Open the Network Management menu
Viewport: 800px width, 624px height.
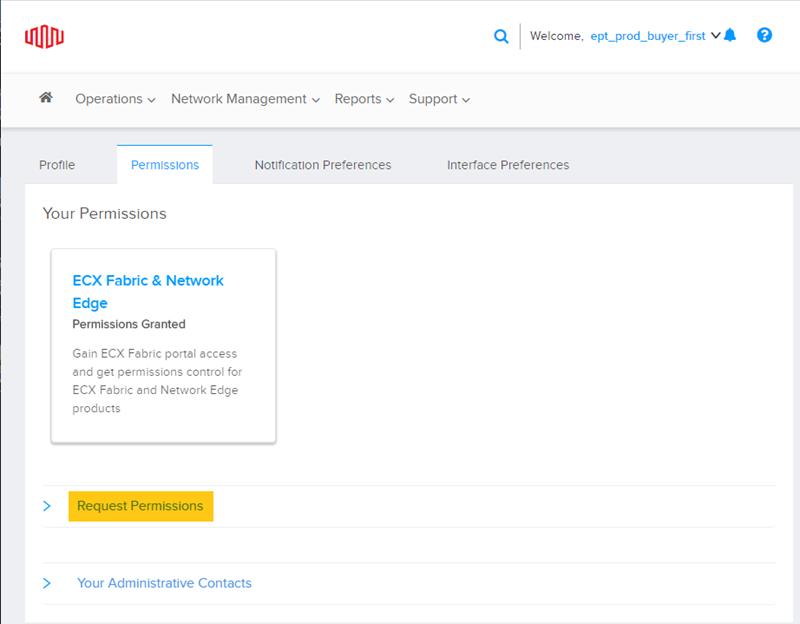[245, 99]
